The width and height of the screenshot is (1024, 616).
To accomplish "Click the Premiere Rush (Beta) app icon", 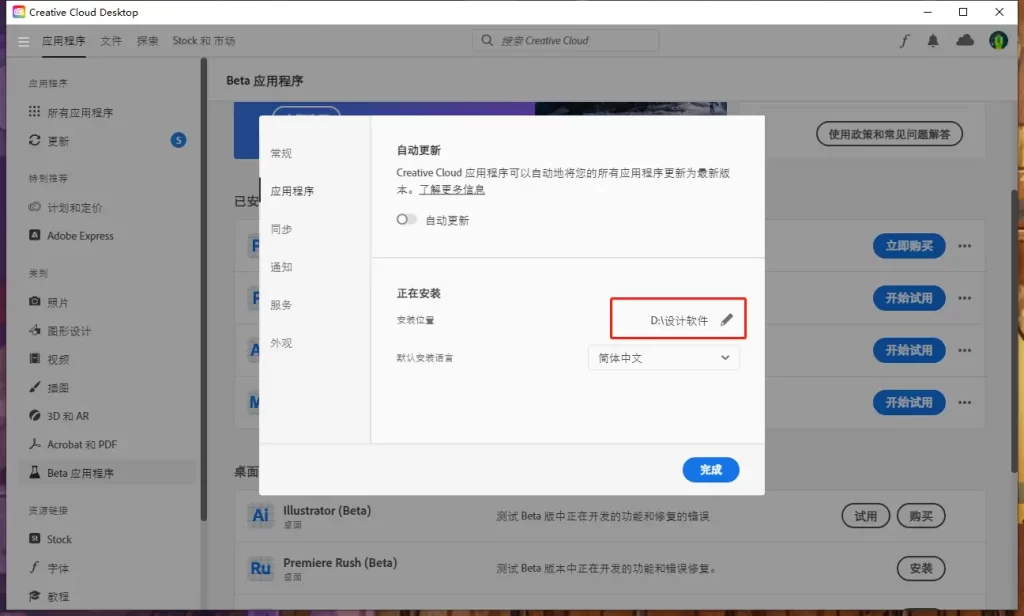I will pos(260,567).
